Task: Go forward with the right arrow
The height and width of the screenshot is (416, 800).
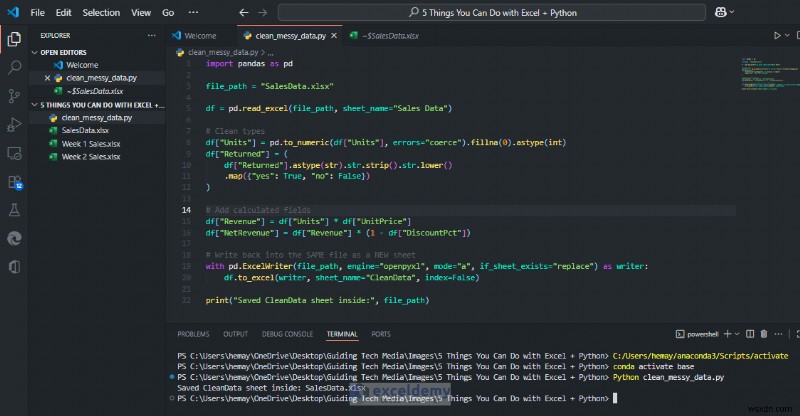Action: pyautogui.click(x=262, y=13)
